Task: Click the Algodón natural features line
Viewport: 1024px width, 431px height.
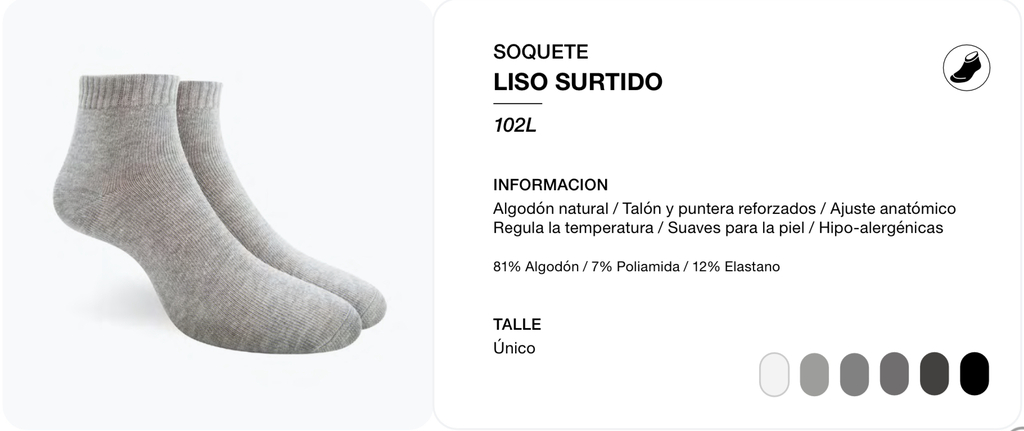Action: (724, 209)
